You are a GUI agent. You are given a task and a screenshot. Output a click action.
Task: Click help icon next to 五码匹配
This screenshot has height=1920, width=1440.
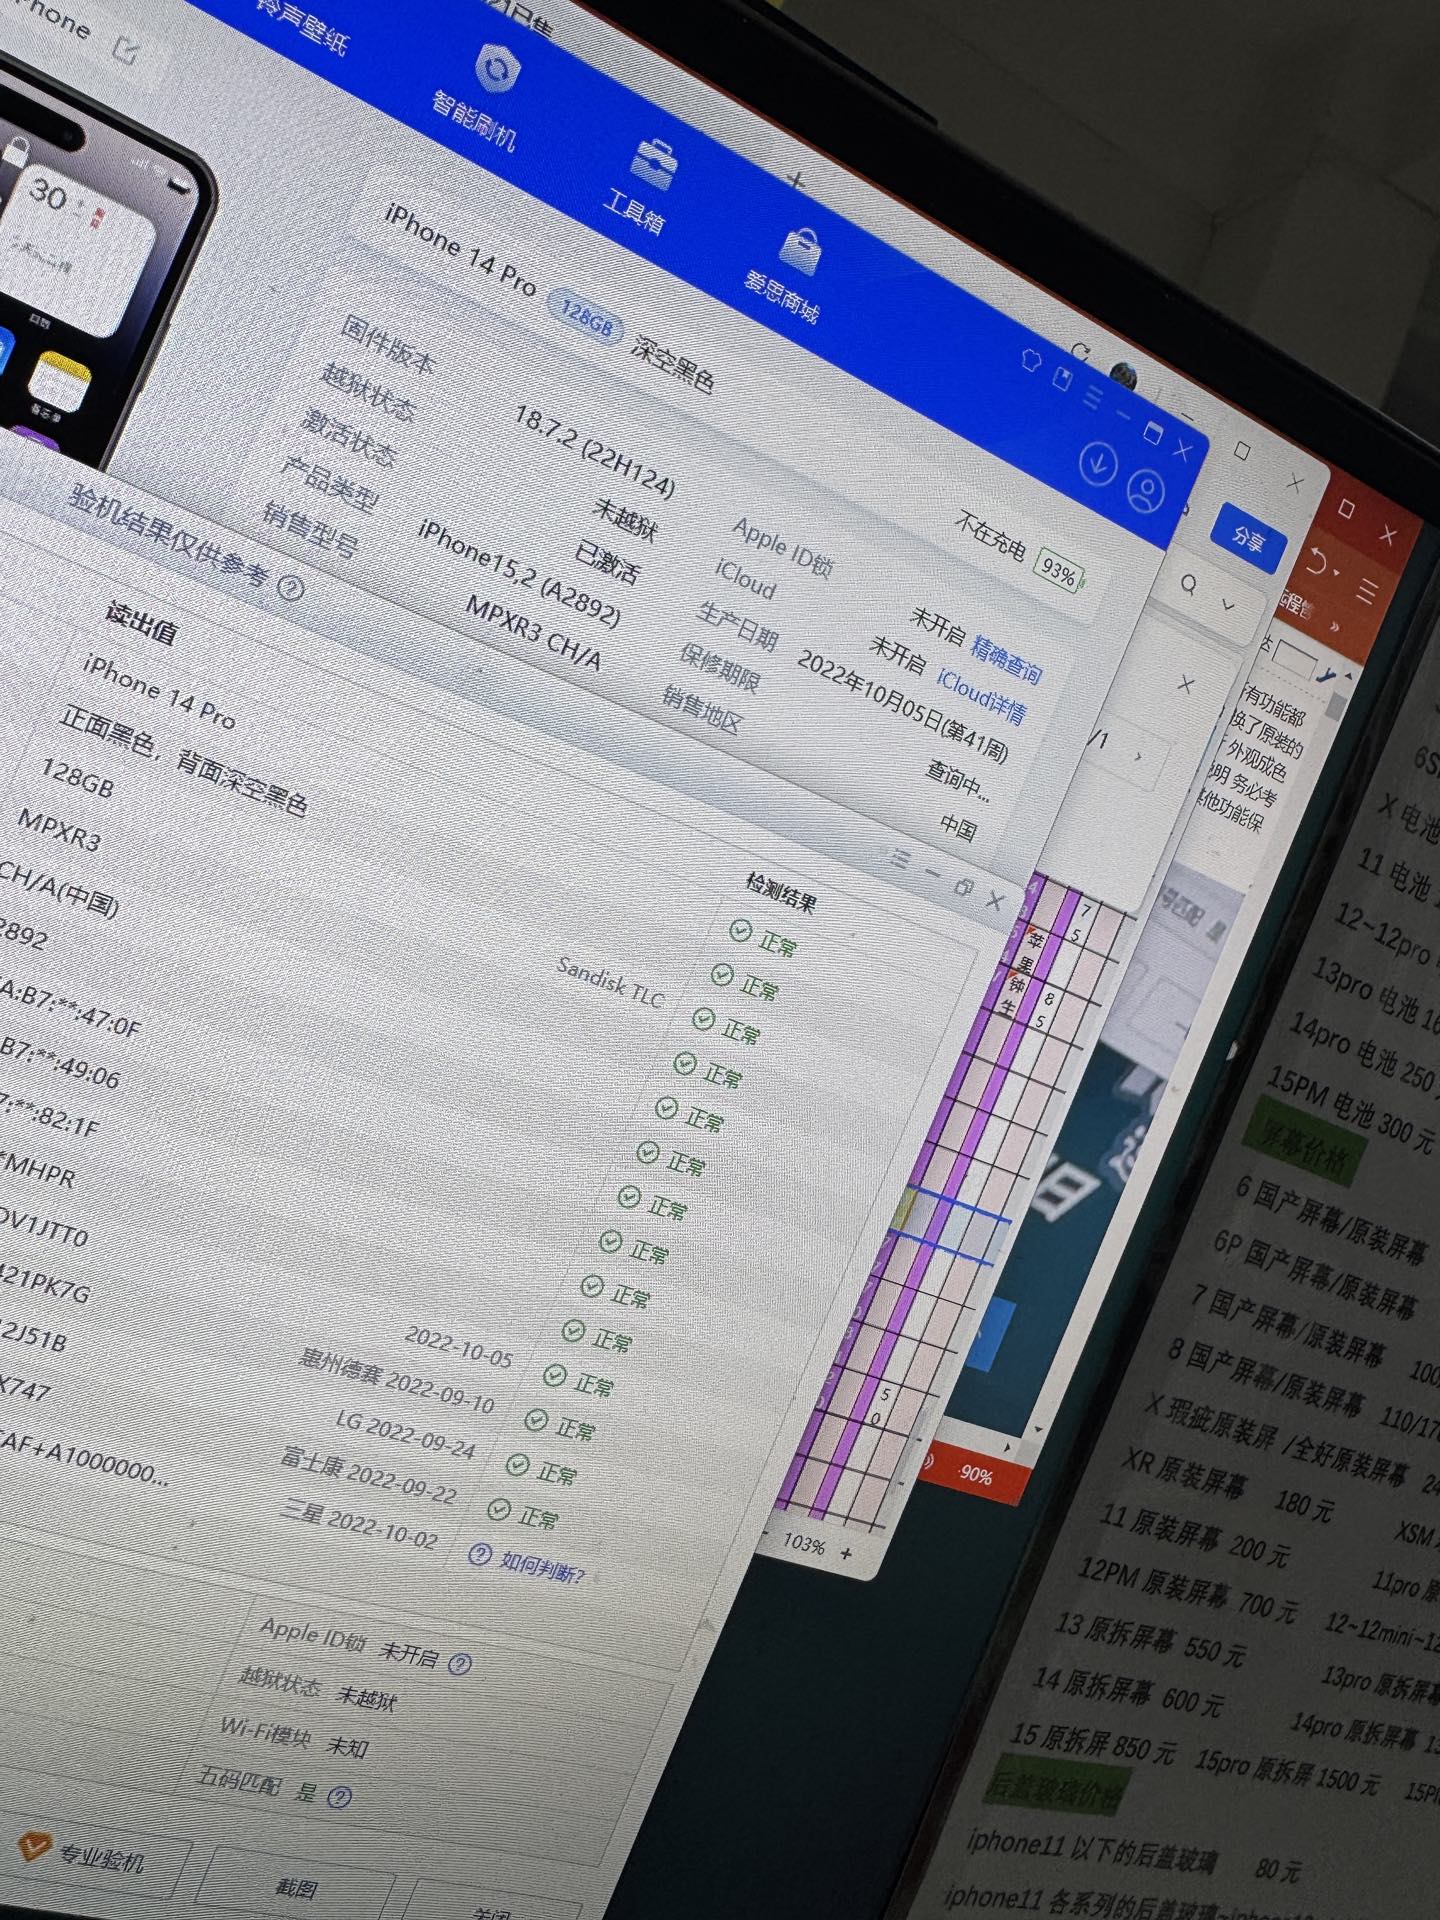coord(339,1798)
